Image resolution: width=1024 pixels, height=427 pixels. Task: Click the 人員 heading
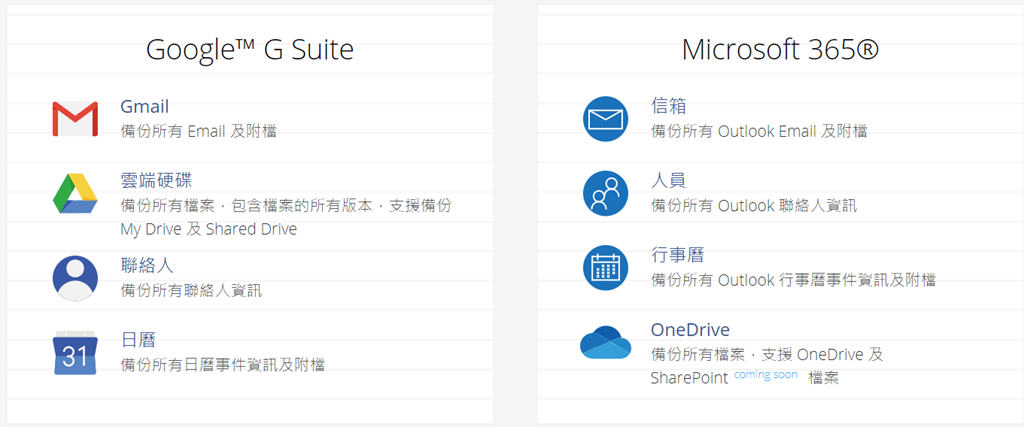pos(668,180)
